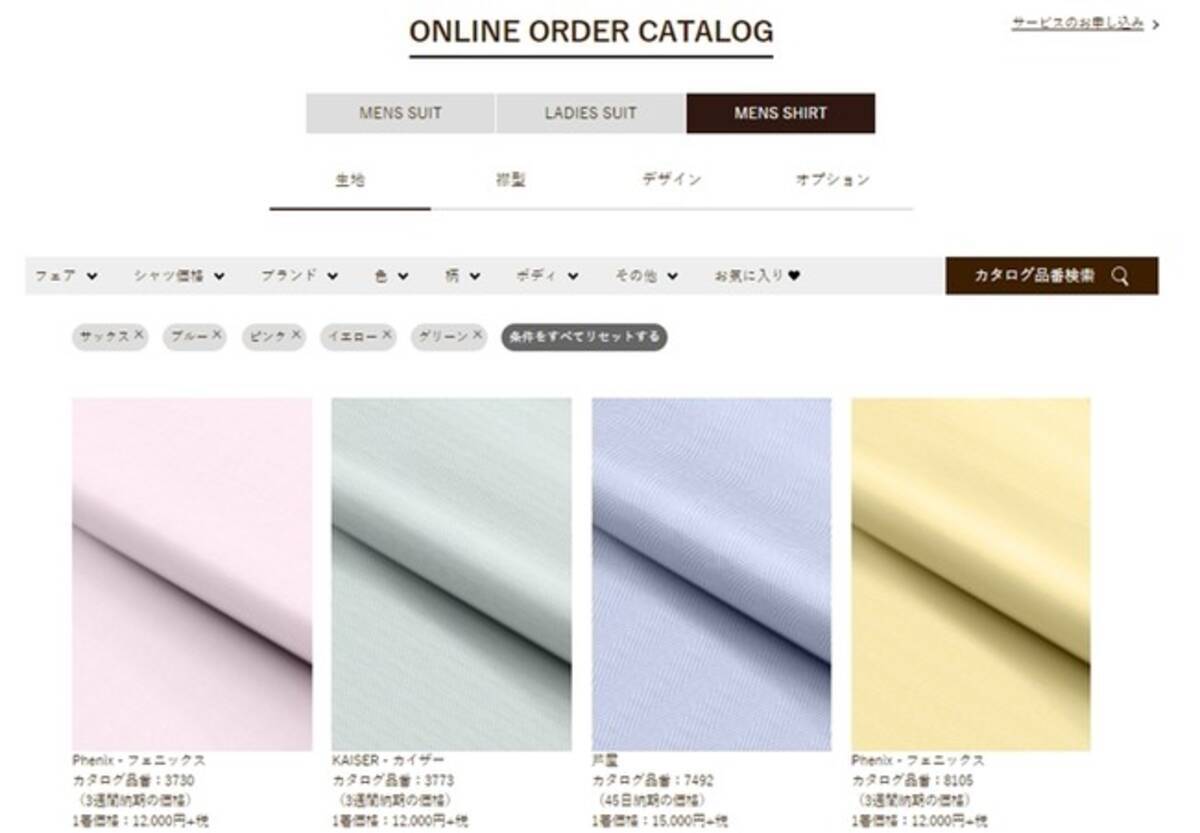Open the お気に入り heart favorites filter

pyautogui.click(x=757, y=276)
